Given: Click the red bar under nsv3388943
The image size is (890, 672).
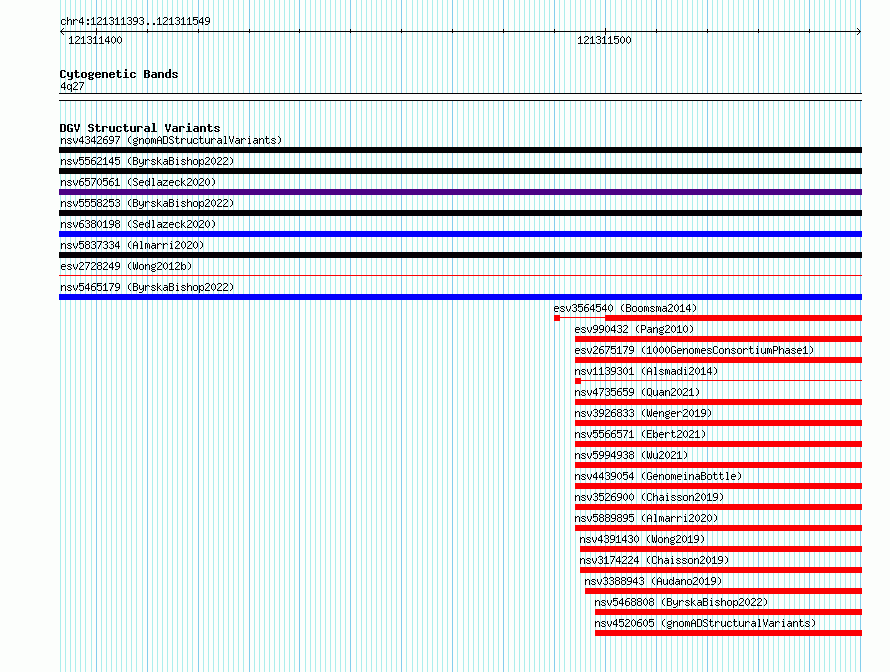Looking at the screenshot, I should (724, 591).
